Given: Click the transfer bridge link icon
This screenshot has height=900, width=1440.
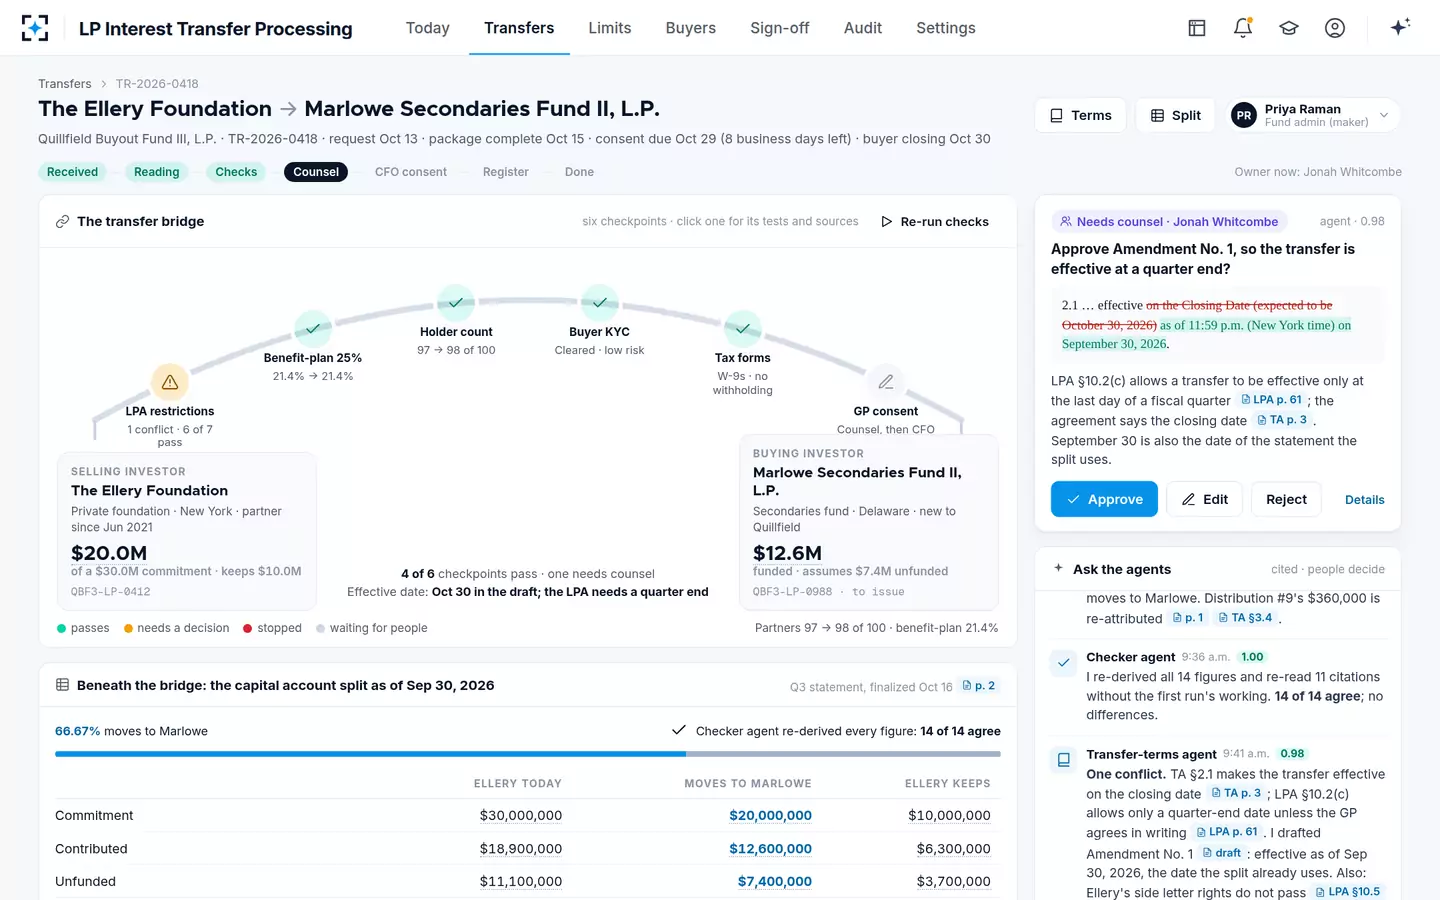Looking at the screenshot, I should tap(62, 222).
